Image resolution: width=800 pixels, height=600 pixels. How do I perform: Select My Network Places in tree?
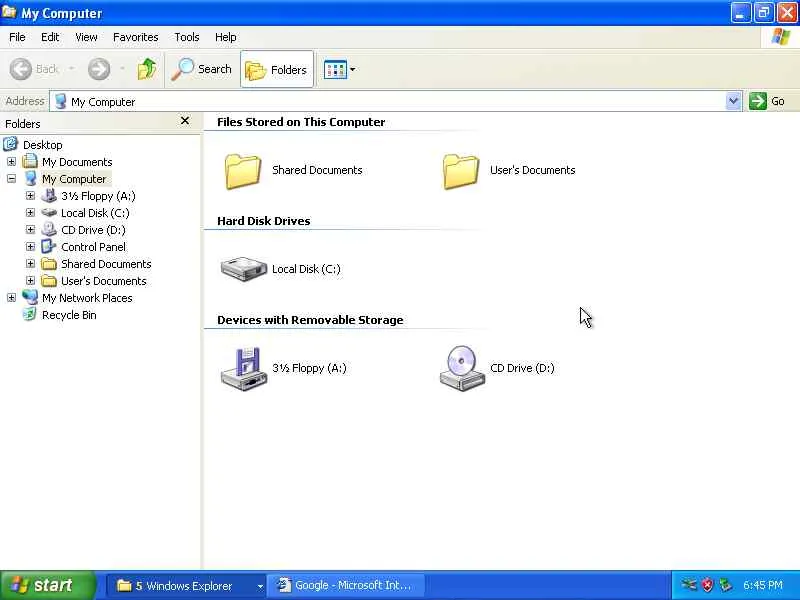coord(87,298)
